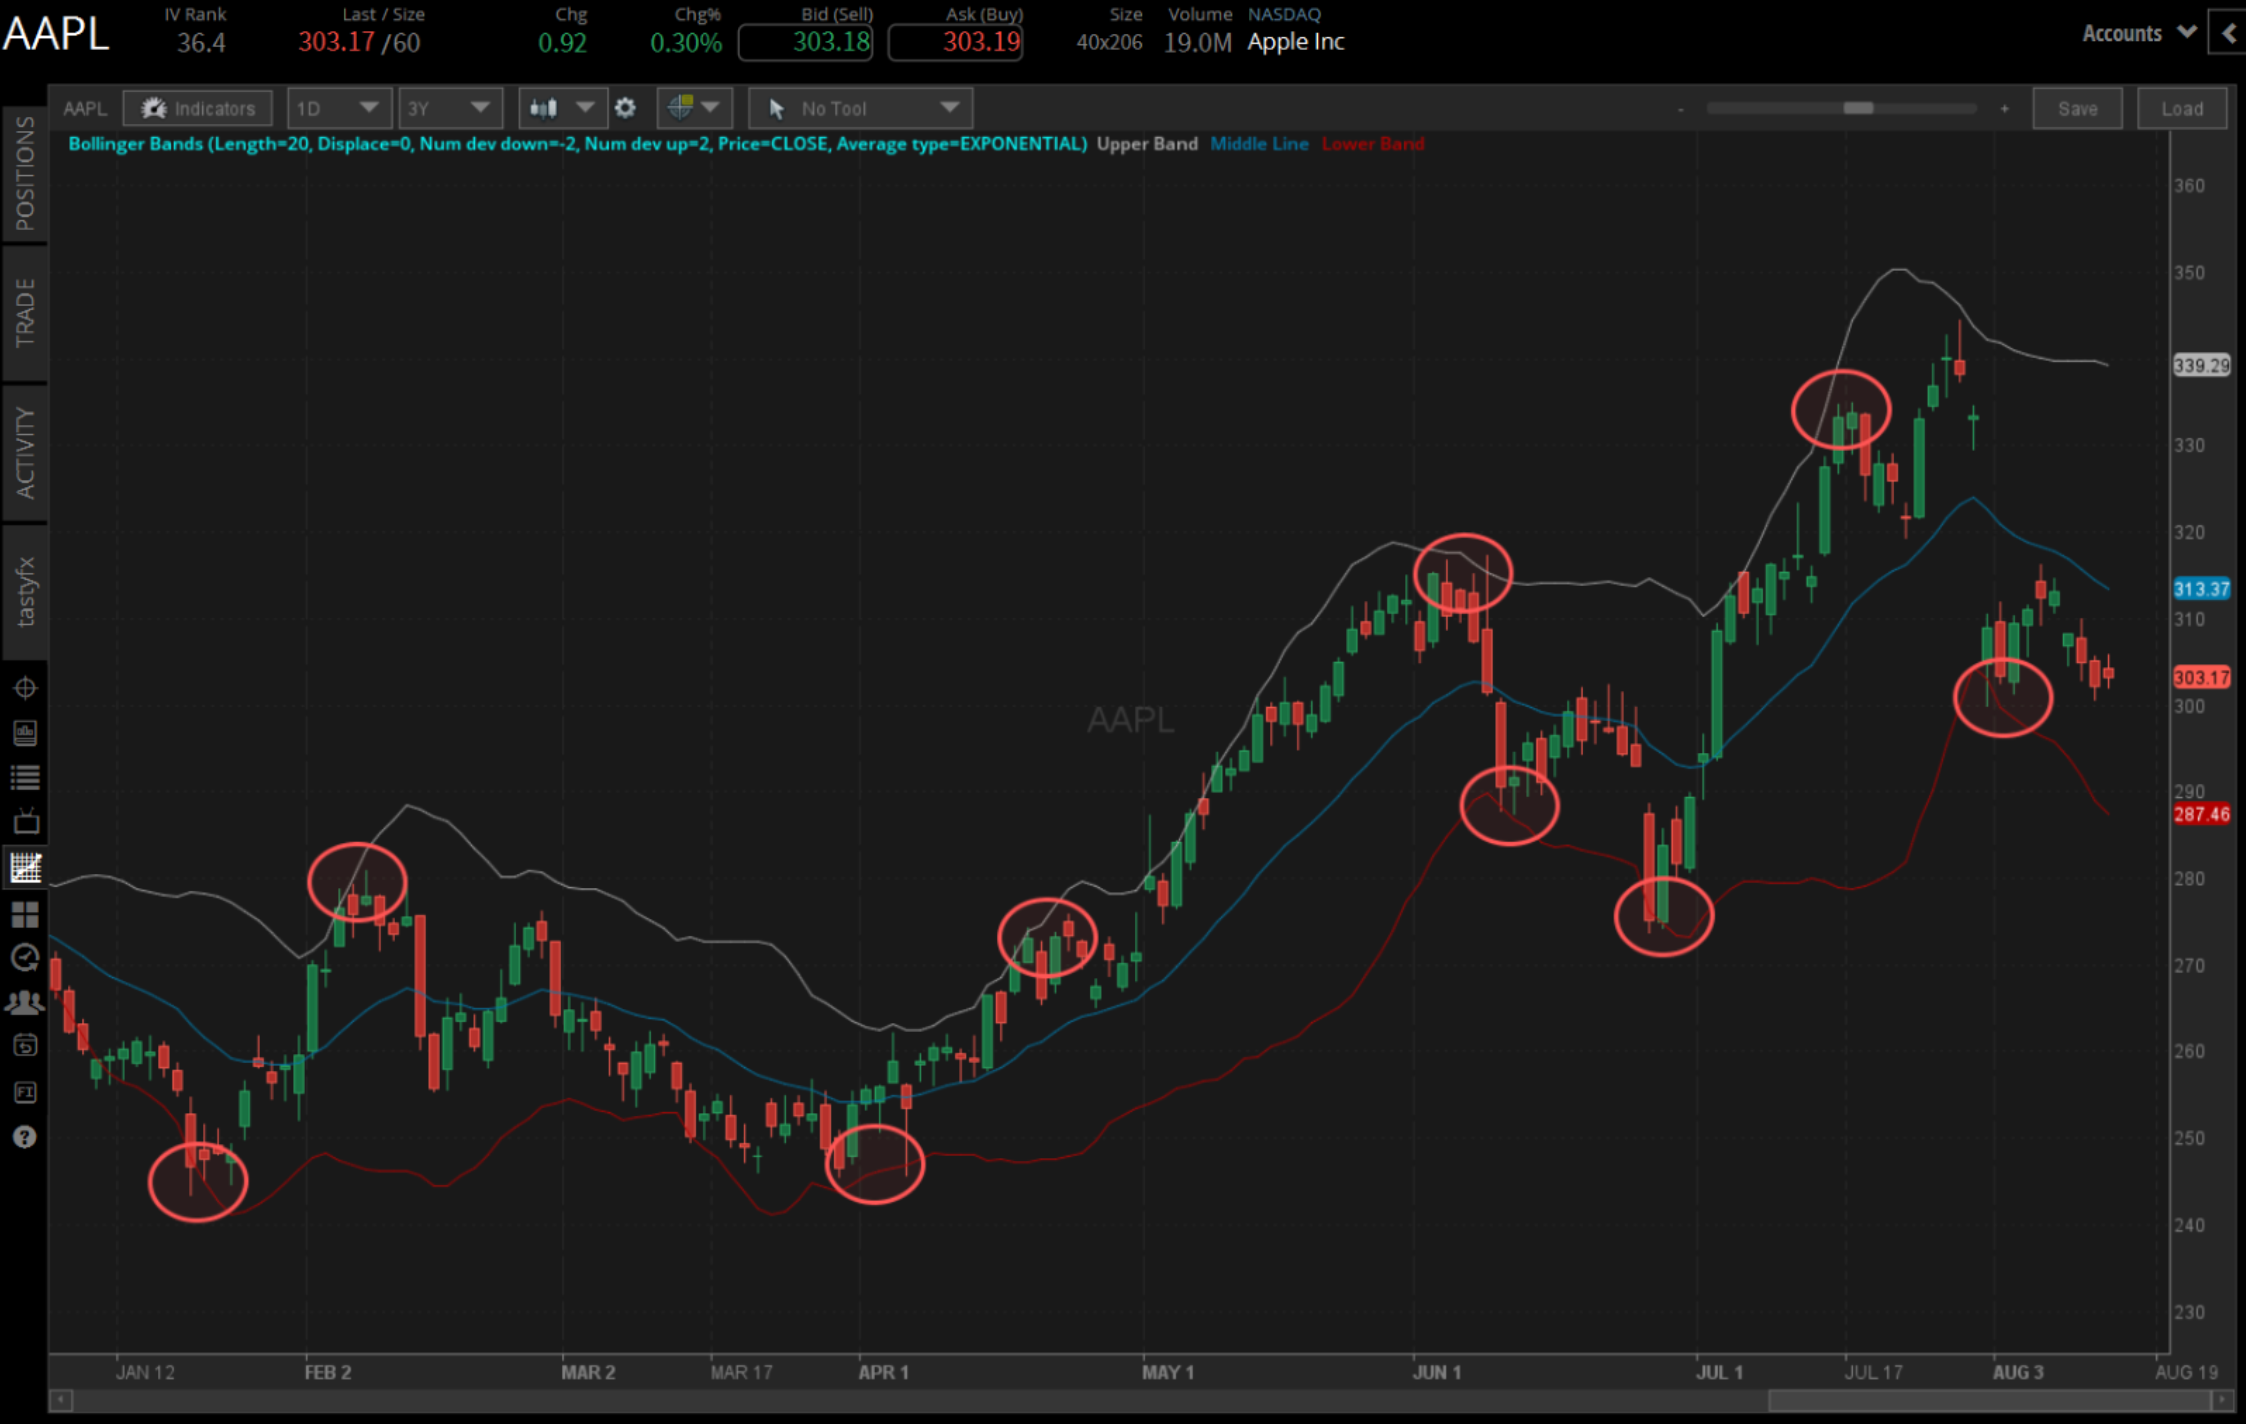This screenshot has height=1424, width=2246.
Task: Click the Middle Line legend label
Action: [1259, 144]
